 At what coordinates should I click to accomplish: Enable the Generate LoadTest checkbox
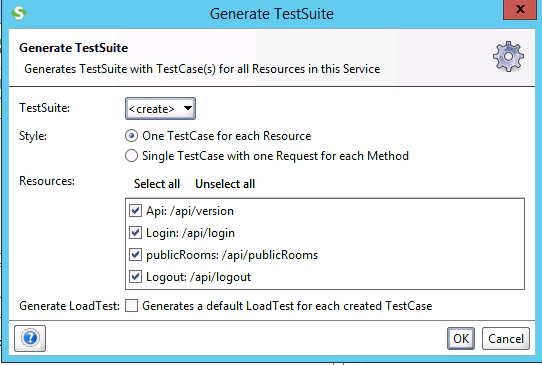(x=131, y=306)
